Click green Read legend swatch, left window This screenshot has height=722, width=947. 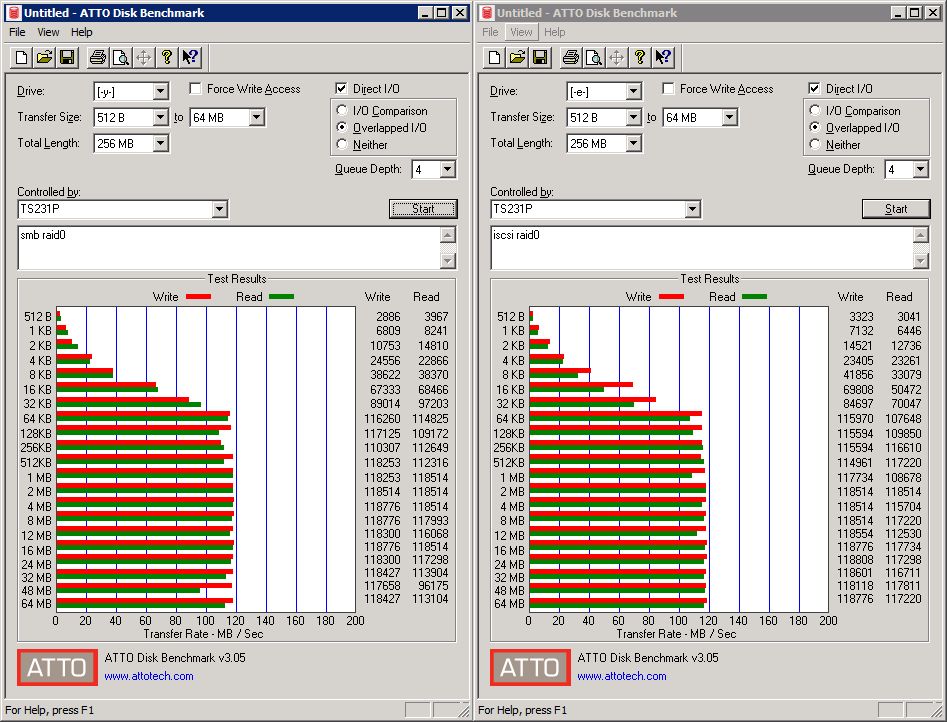[x=281, y=297]
